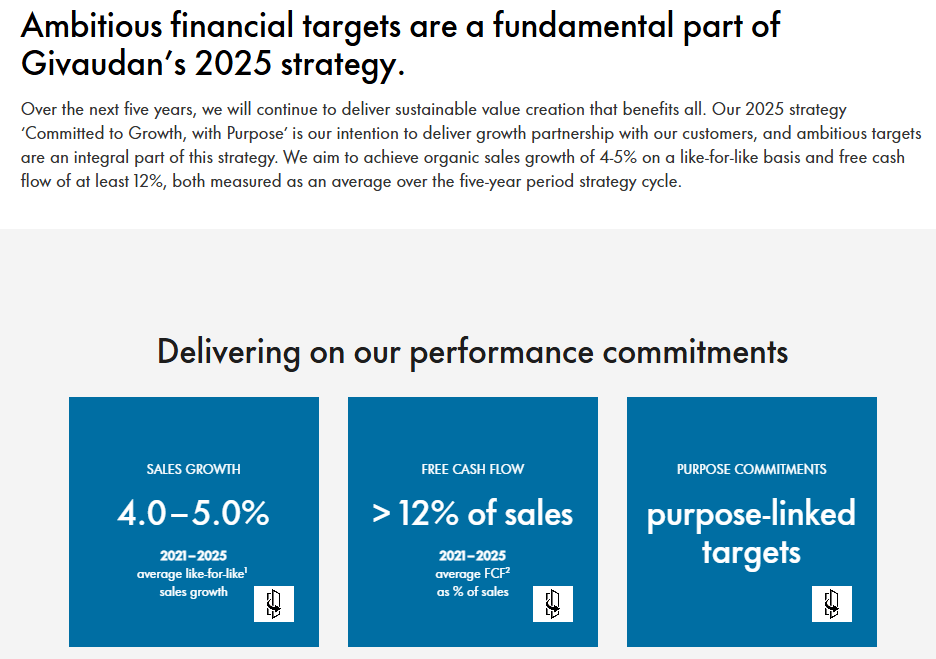Click 'Delivering on our performance commitments' heading
The width and height of the screenshot is (936, 659).
click(x=472, y=352)
